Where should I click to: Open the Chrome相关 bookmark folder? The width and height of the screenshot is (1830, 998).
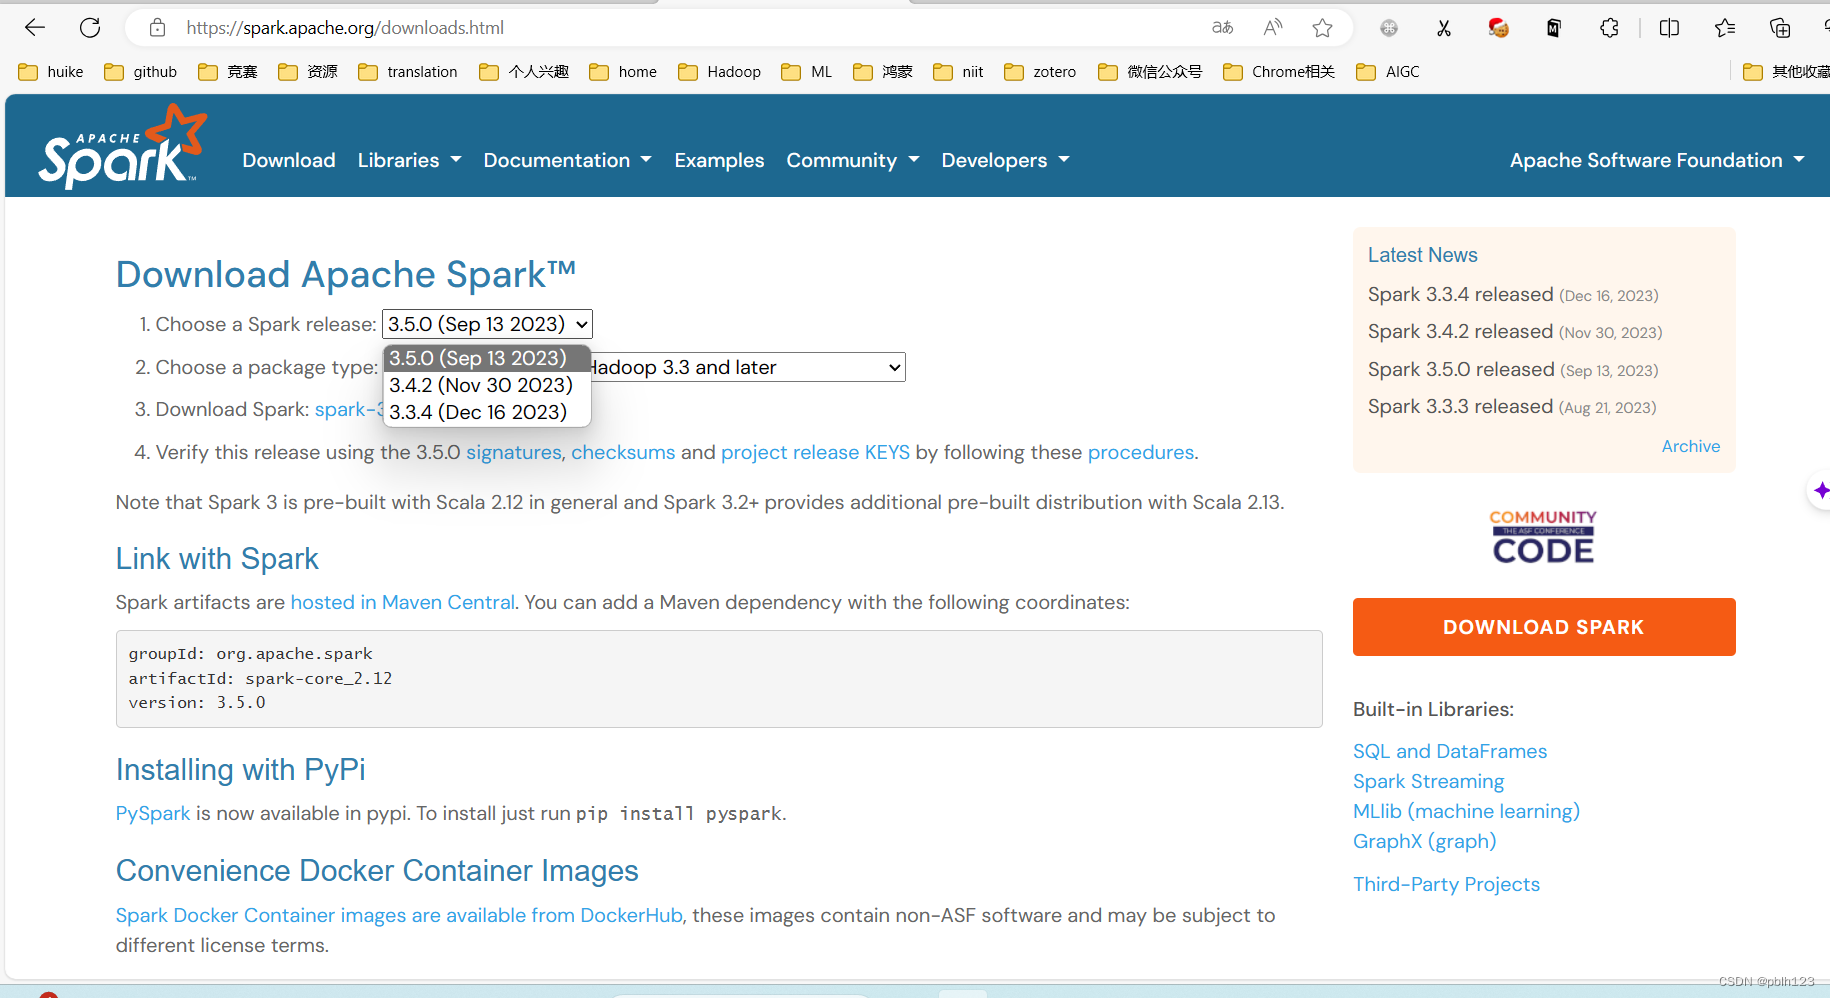(1279, 72)
